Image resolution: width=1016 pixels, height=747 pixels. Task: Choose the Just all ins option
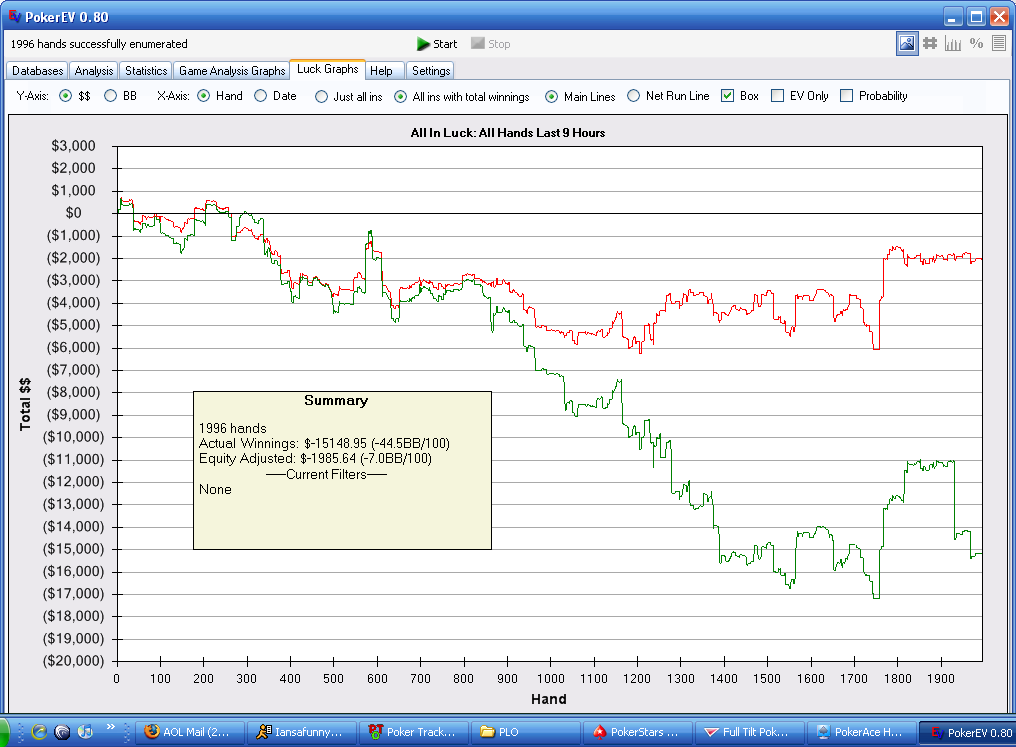pos(321,97)
